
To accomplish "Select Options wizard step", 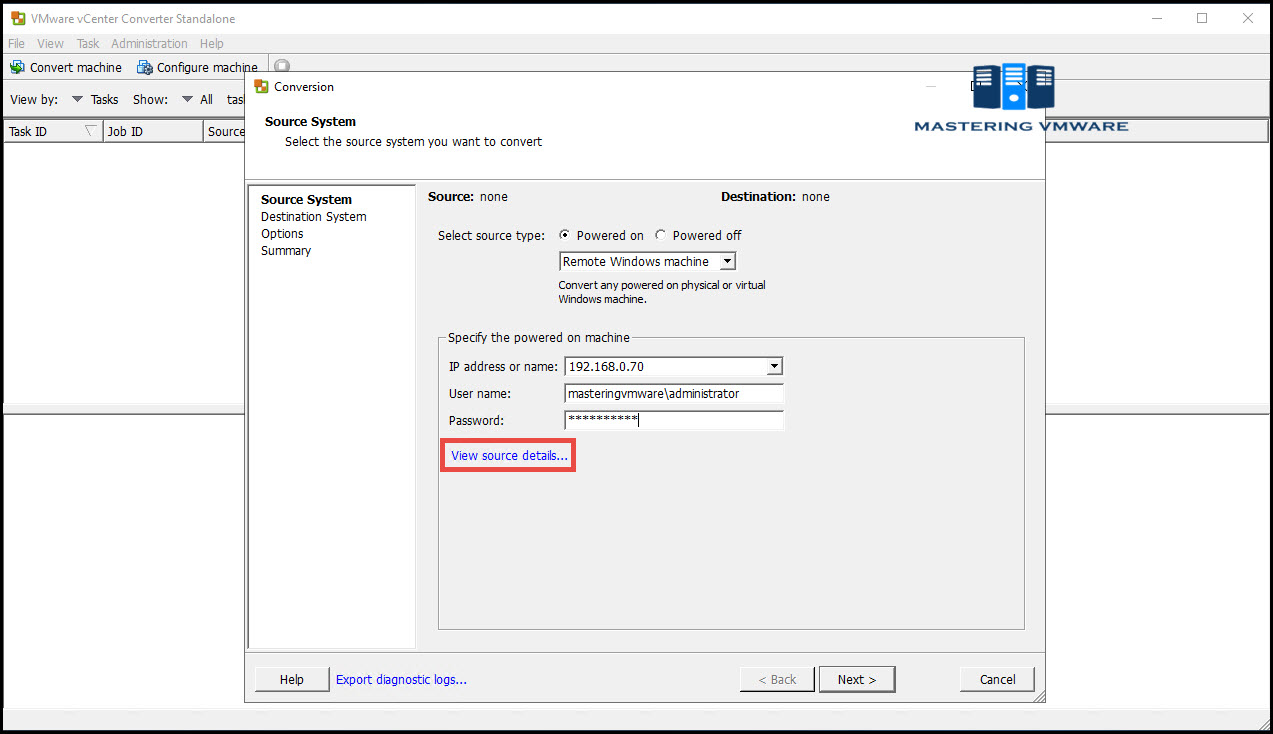I will click(282, 234).
